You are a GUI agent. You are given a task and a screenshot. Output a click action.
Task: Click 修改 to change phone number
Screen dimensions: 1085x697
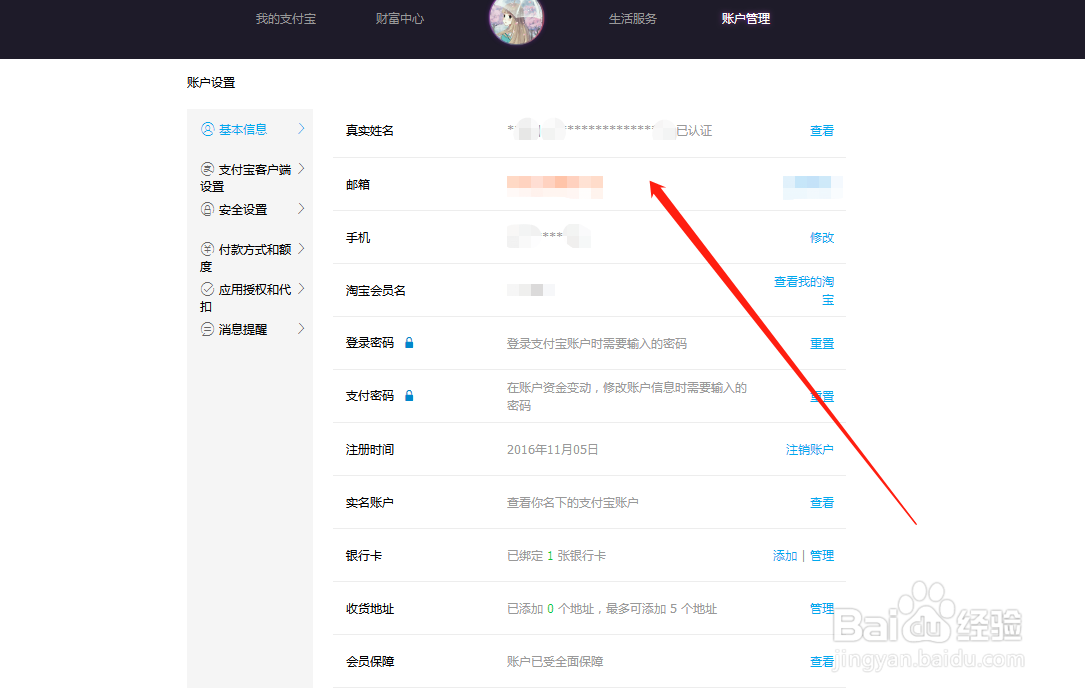tap(821, 237)
